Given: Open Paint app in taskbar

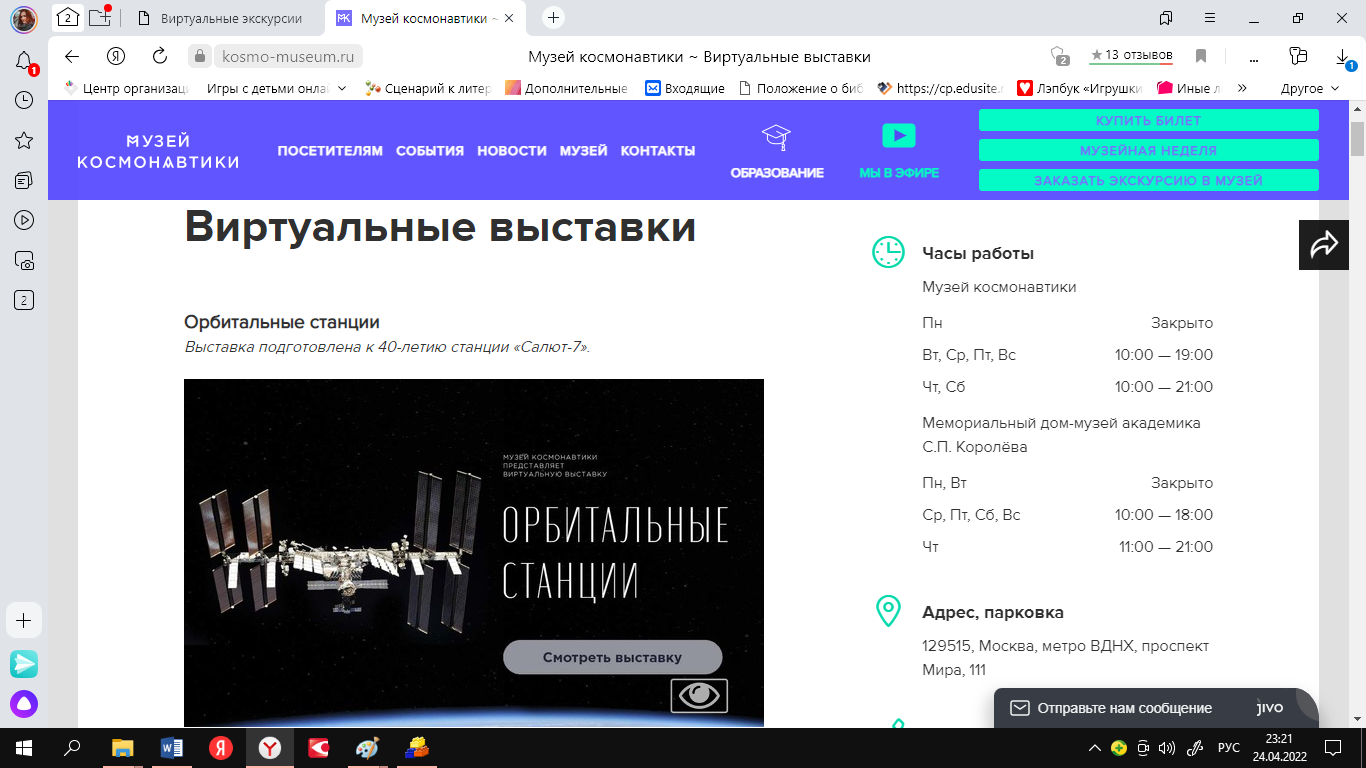Looking at the screenshot, I should point(368,747).
